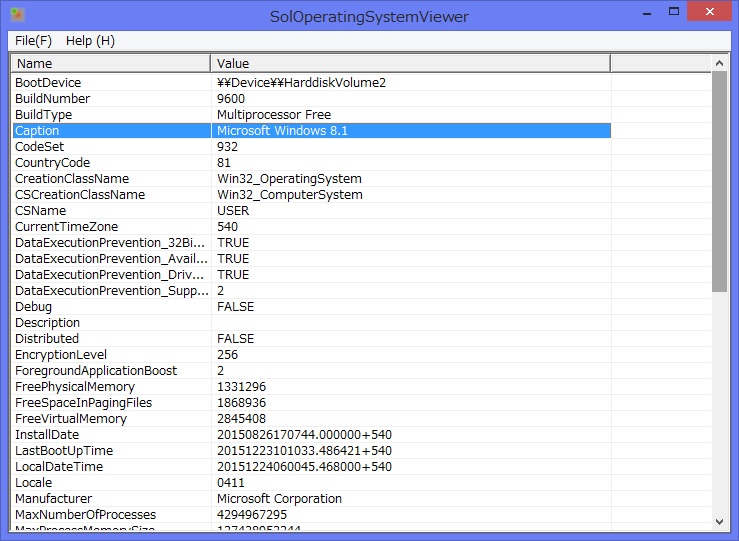This screenshot has height=541, width=739.
Task: Click the value Microsoft Windows 8.1
Action: [x=282, y=131]
